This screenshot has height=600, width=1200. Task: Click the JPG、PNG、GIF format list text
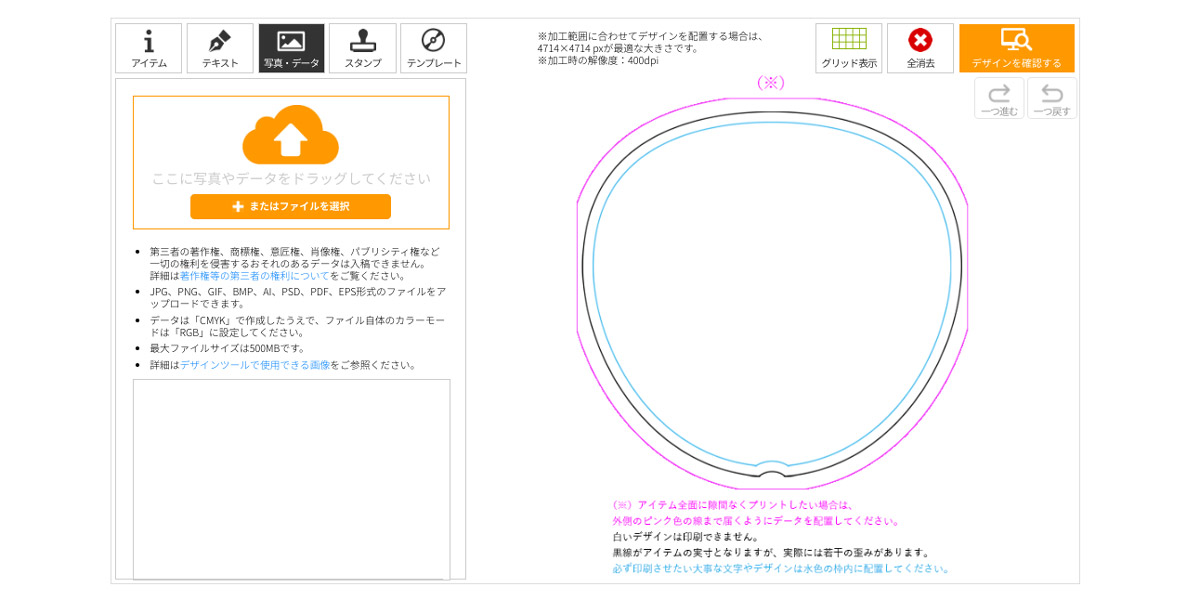[298, 297]
